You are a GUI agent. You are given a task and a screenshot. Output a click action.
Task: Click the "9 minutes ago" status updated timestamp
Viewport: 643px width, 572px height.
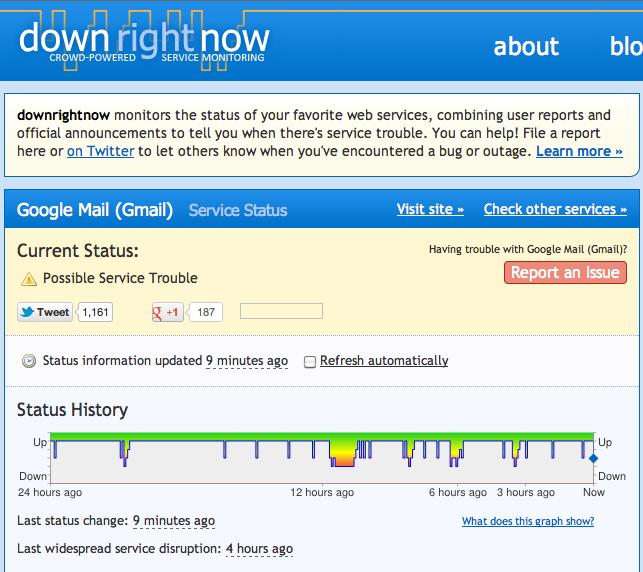(x=247, y=361)
